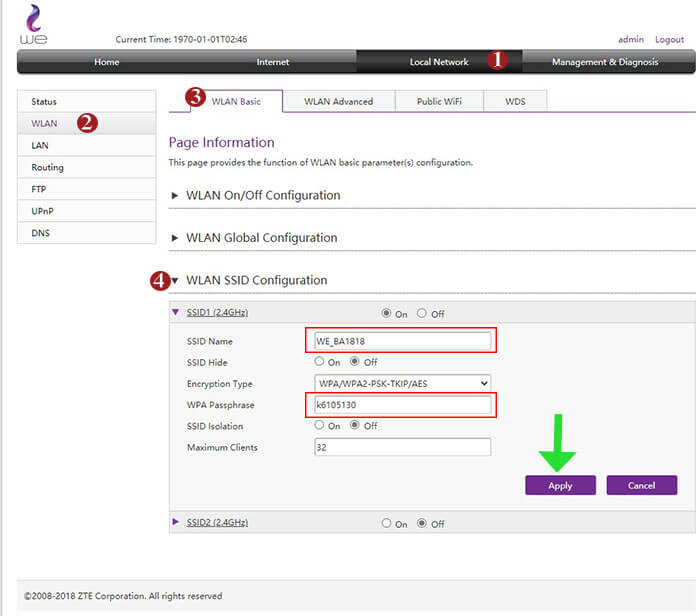
Task: Expand WLAN On/Off Configuration section
Action: click(263, 195)
